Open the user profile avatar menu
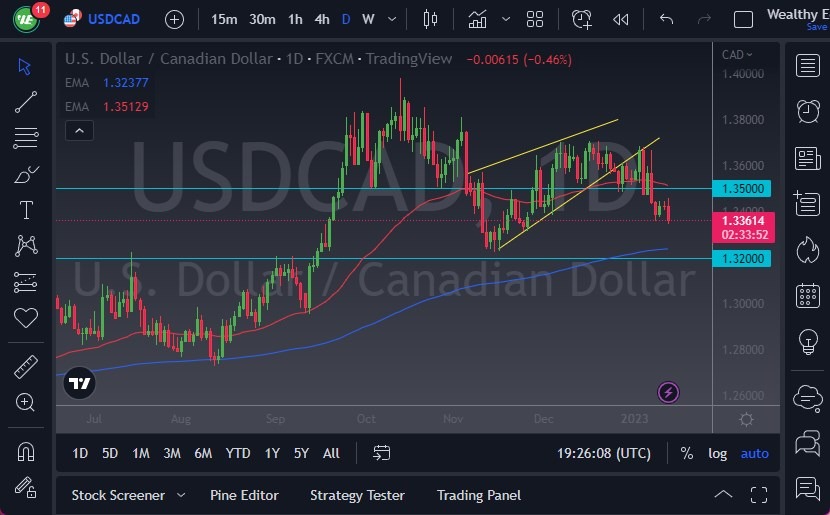830x515 pixels. (x=25, y=20)
